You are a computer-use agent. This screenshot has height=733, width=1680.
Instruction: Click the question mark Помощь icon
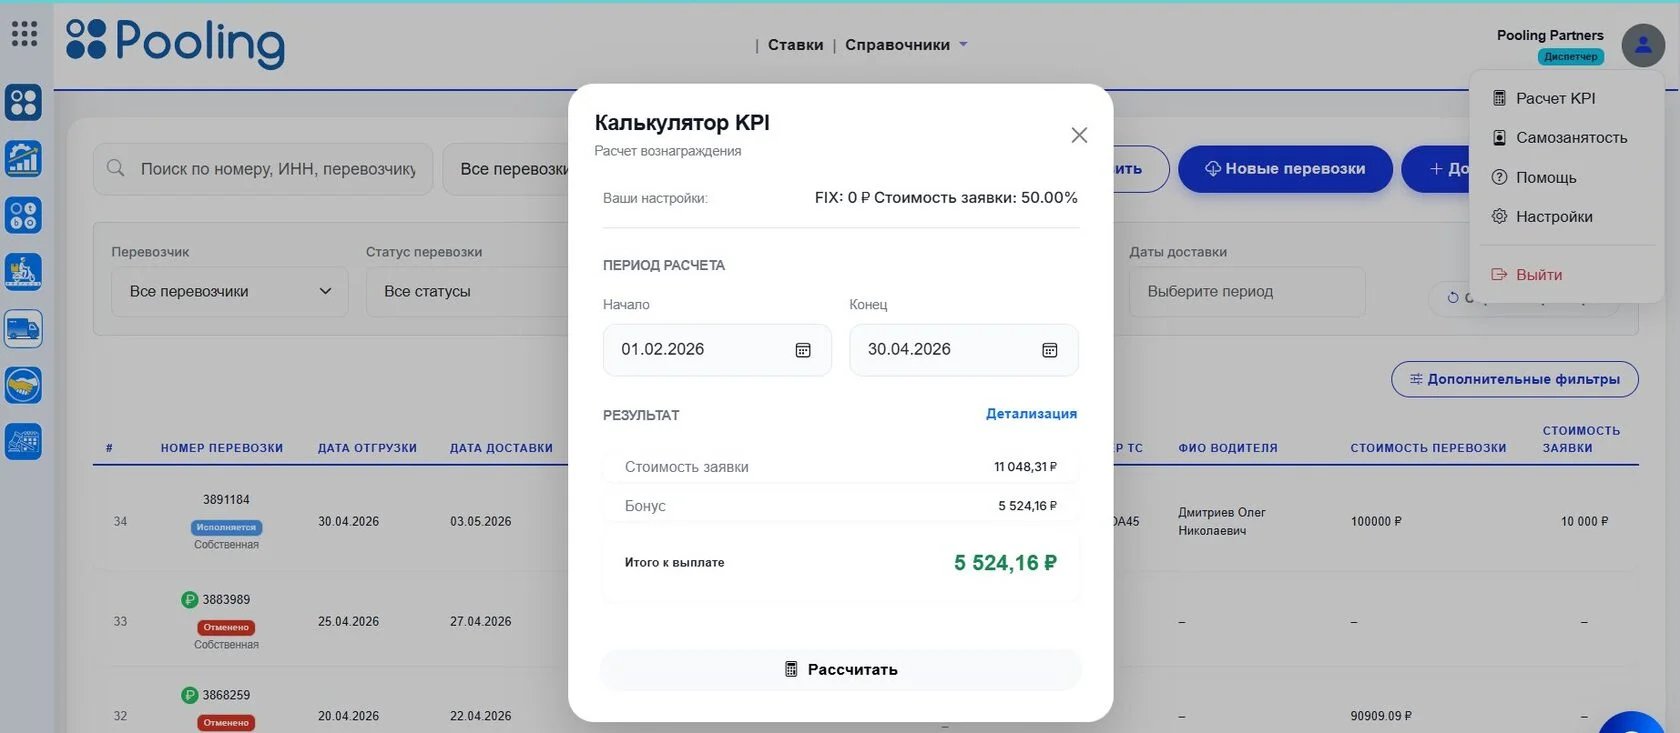(x=1499, y=177)
